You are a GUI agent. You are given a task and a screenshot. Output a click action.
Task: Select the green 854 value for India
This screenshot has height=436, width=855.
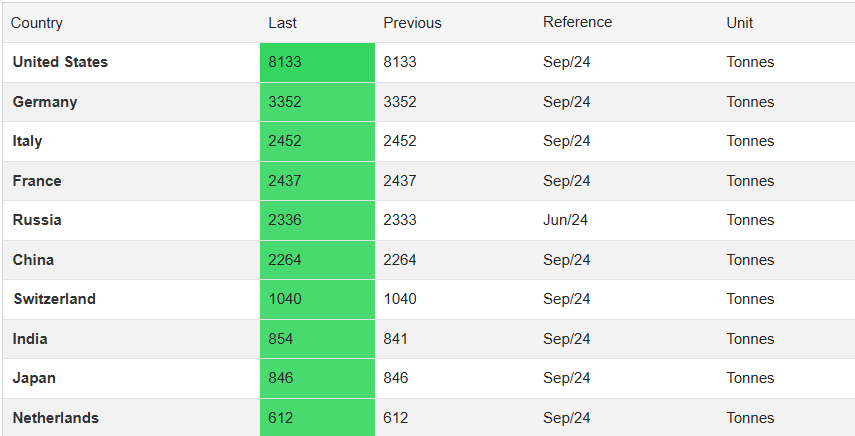tap(281, 339)
